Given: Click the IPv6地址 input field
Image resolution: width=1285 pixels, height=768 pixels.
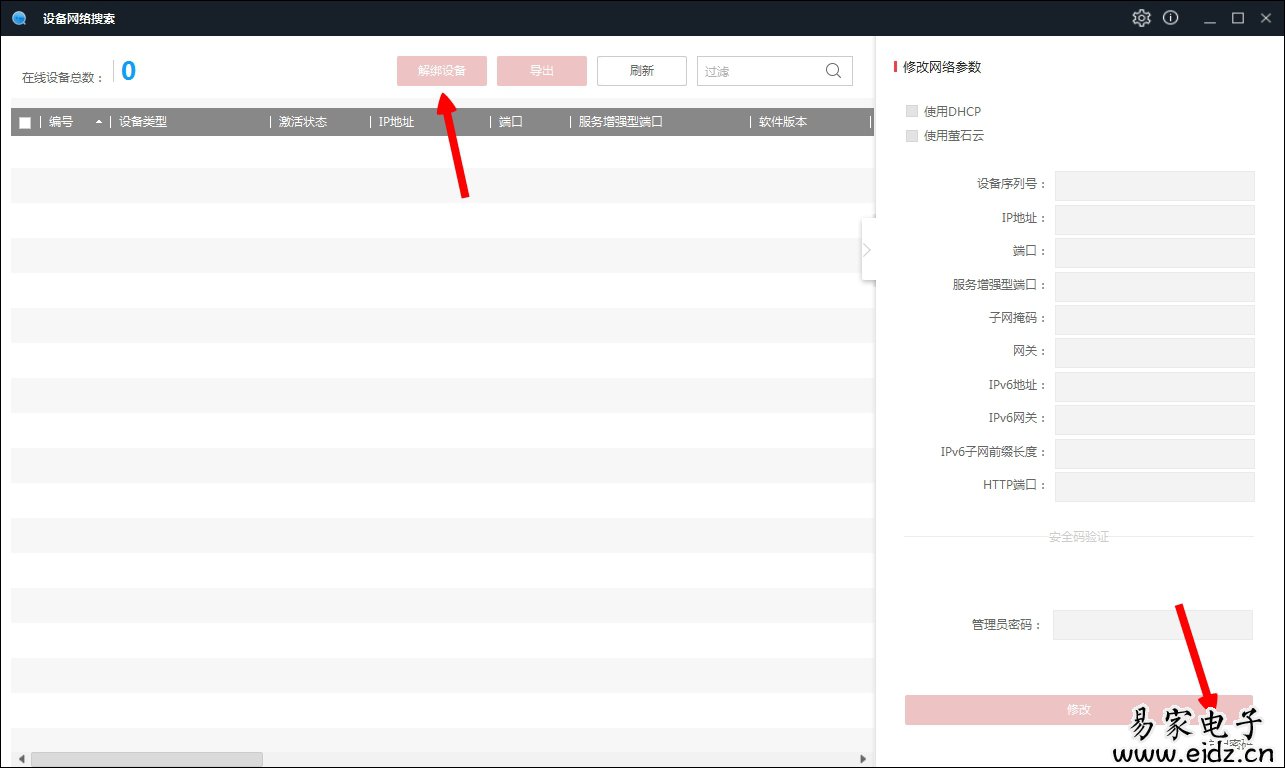Looking at the screenshot, I should (x=1155, y=386).
